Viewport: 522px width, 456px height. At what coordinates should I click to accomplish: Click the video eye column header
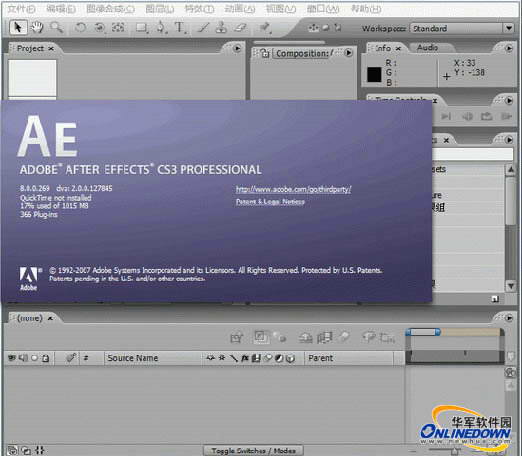tap(12, 358)
